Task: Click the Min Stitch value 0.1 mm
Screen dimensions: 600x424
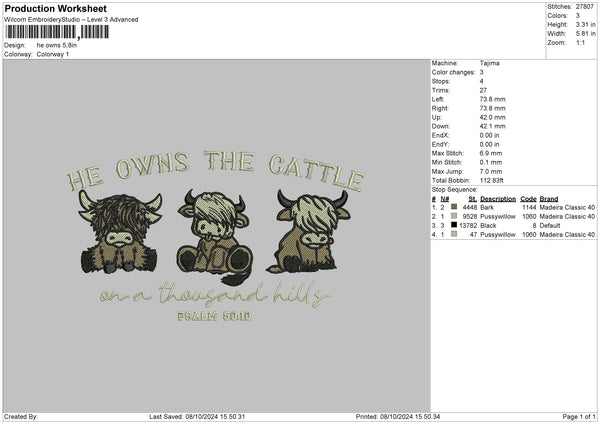Action: [x=491, y=162]
